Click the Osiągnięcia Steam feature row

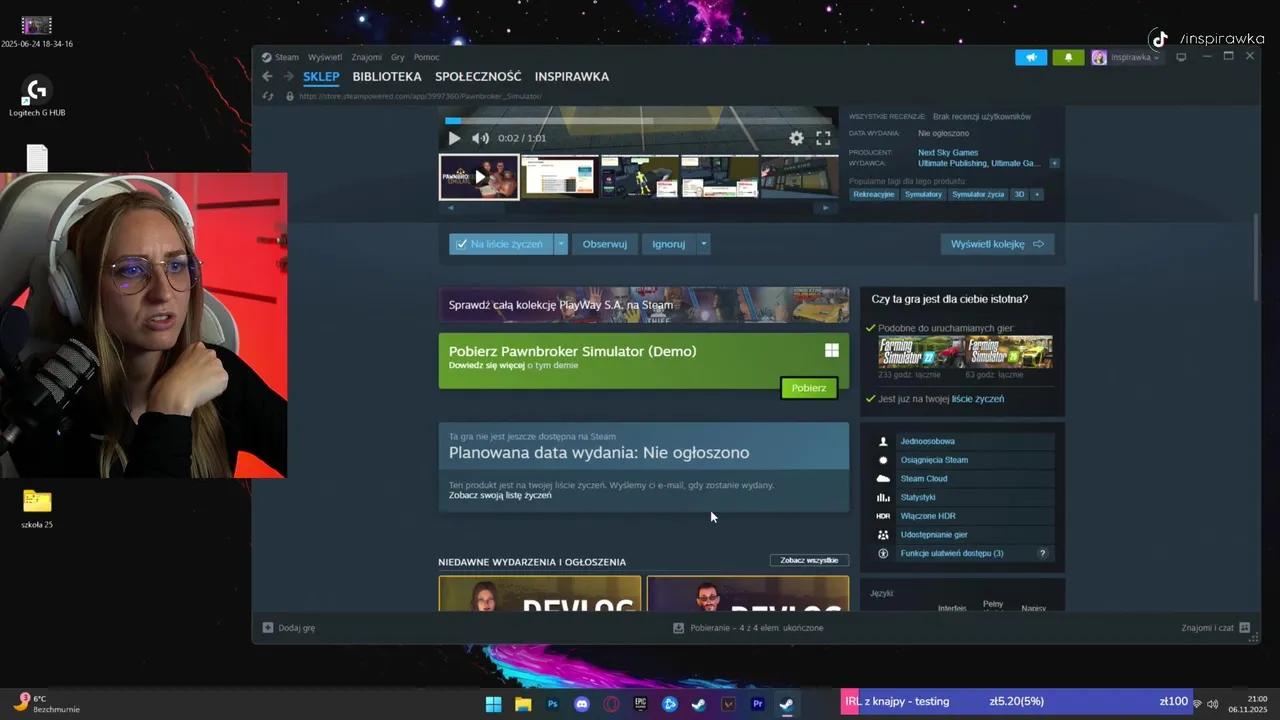click(963, 460)
